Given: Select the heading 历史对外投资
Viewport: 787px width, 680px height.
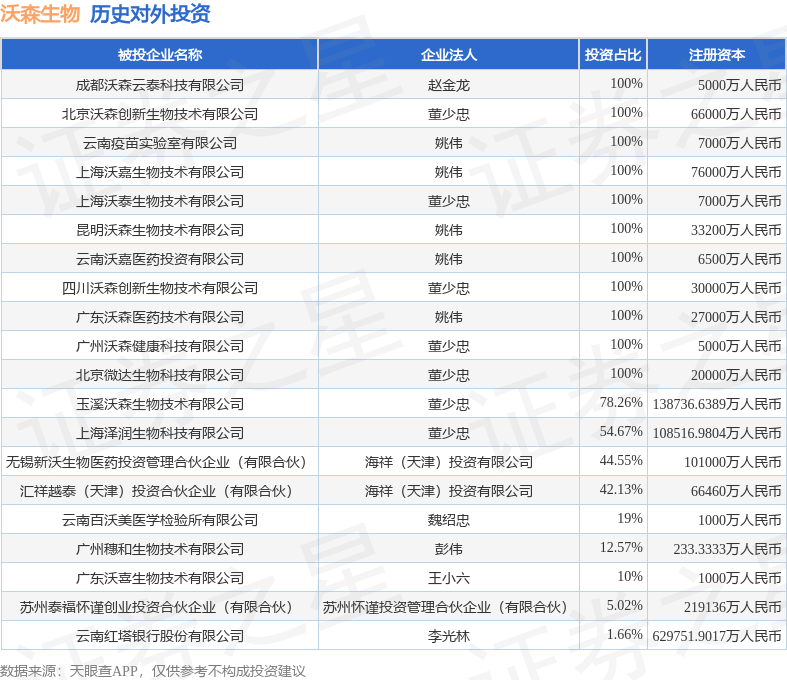Looking at the screenshot, I should coord(150,14).
